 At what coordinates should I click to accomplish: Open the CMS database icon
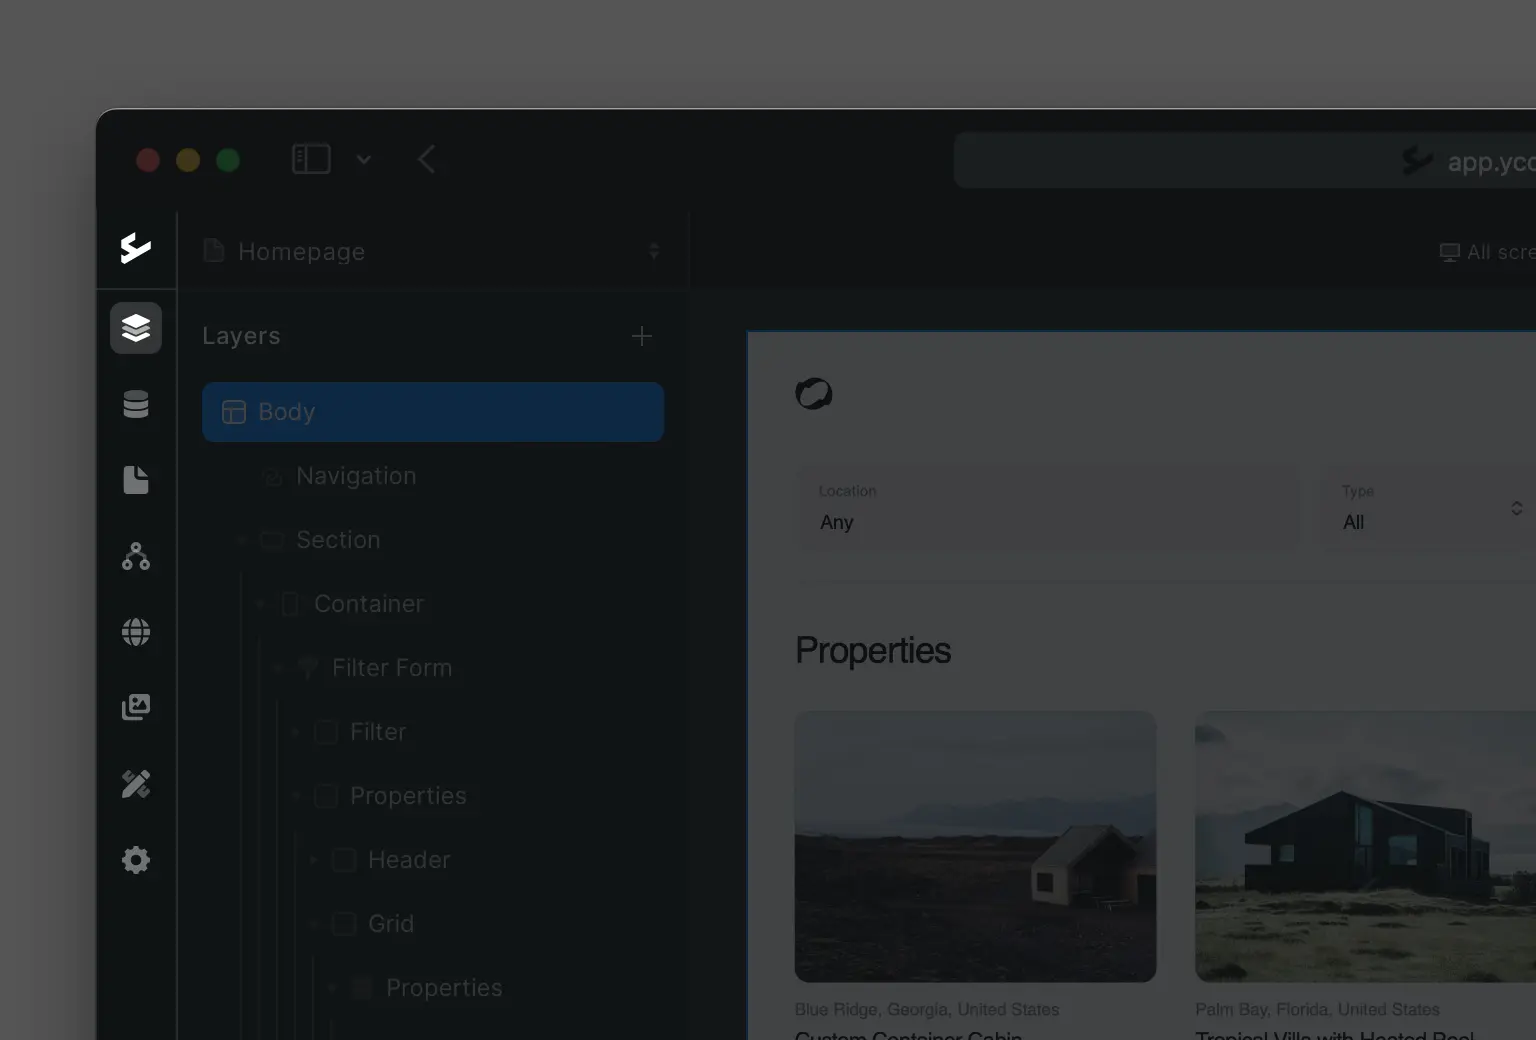[136, 404]
